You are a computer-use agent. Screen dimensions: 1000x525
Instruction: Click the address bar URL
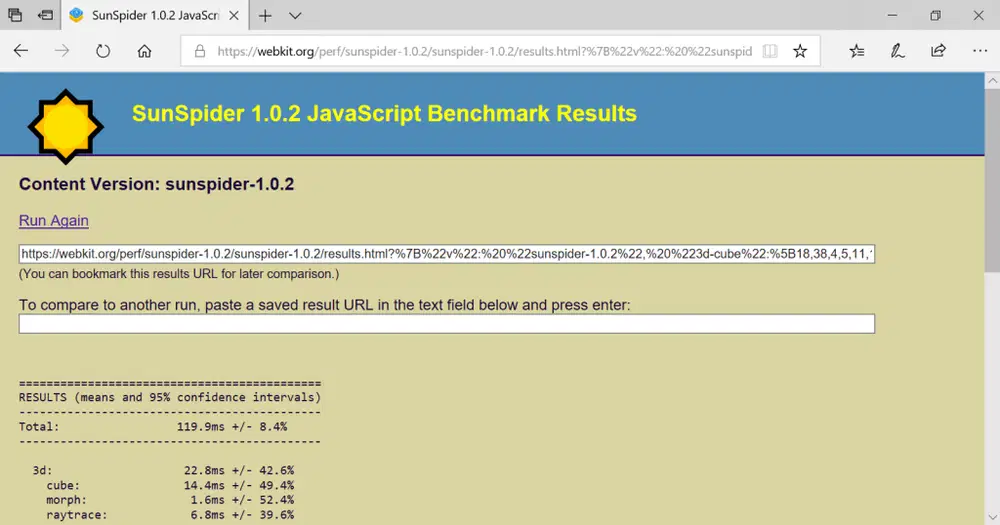point(485,51)
